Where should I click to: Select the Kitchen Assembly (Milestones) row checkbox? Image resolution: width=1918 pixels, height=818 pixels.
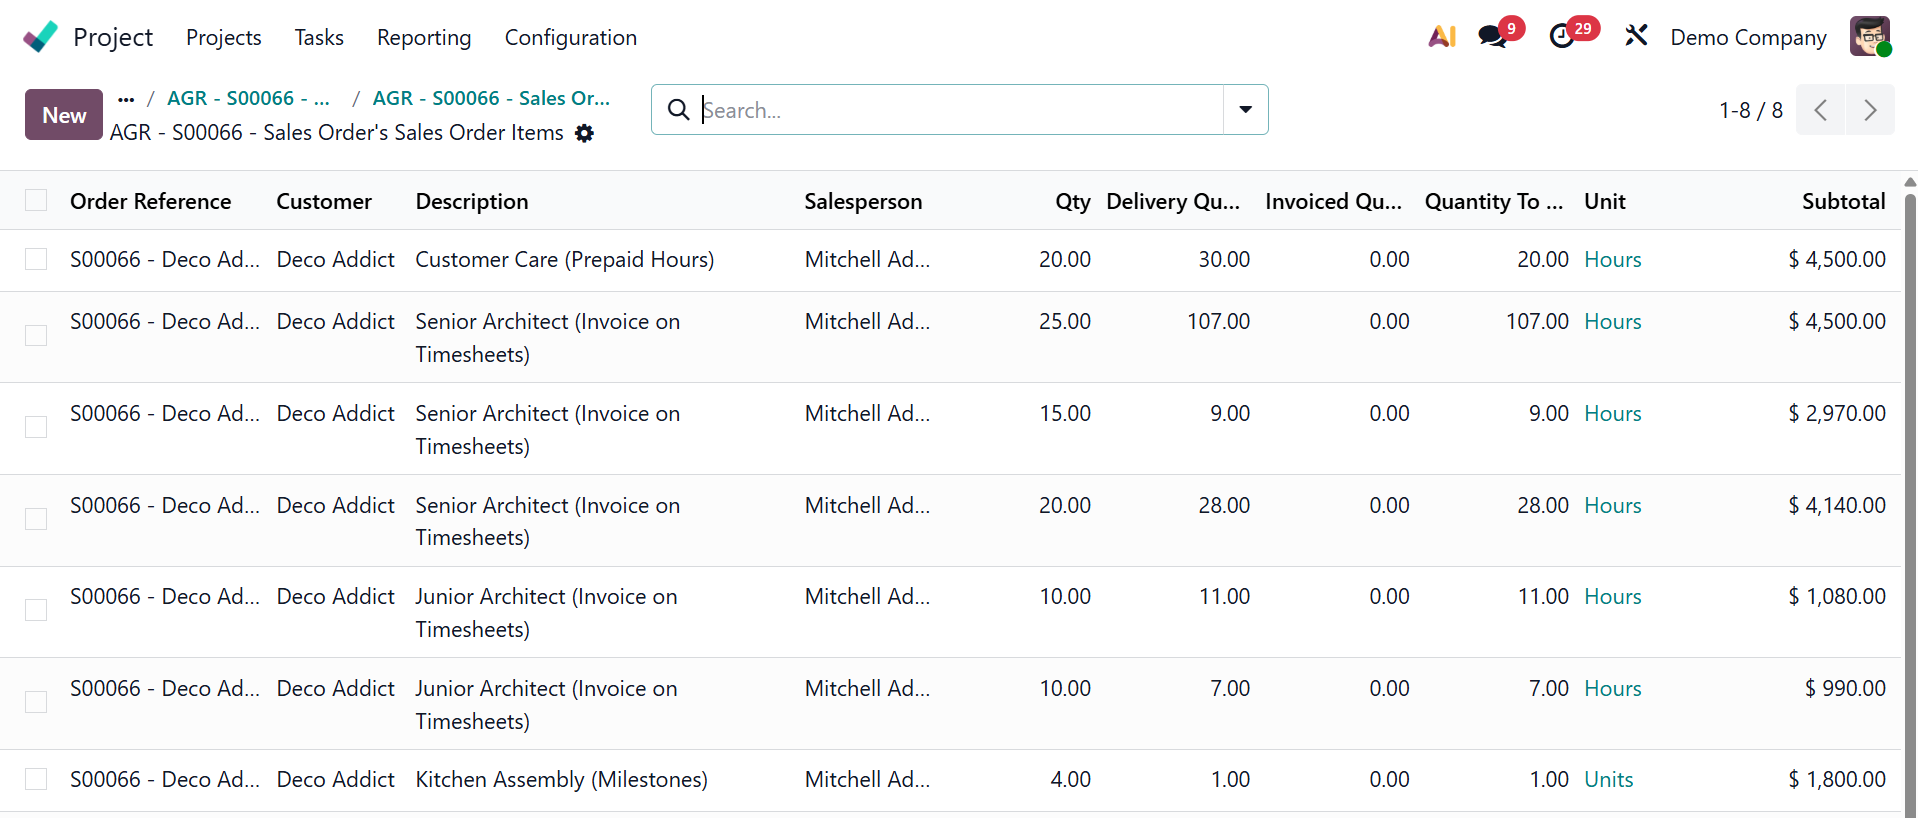point(36,780)
